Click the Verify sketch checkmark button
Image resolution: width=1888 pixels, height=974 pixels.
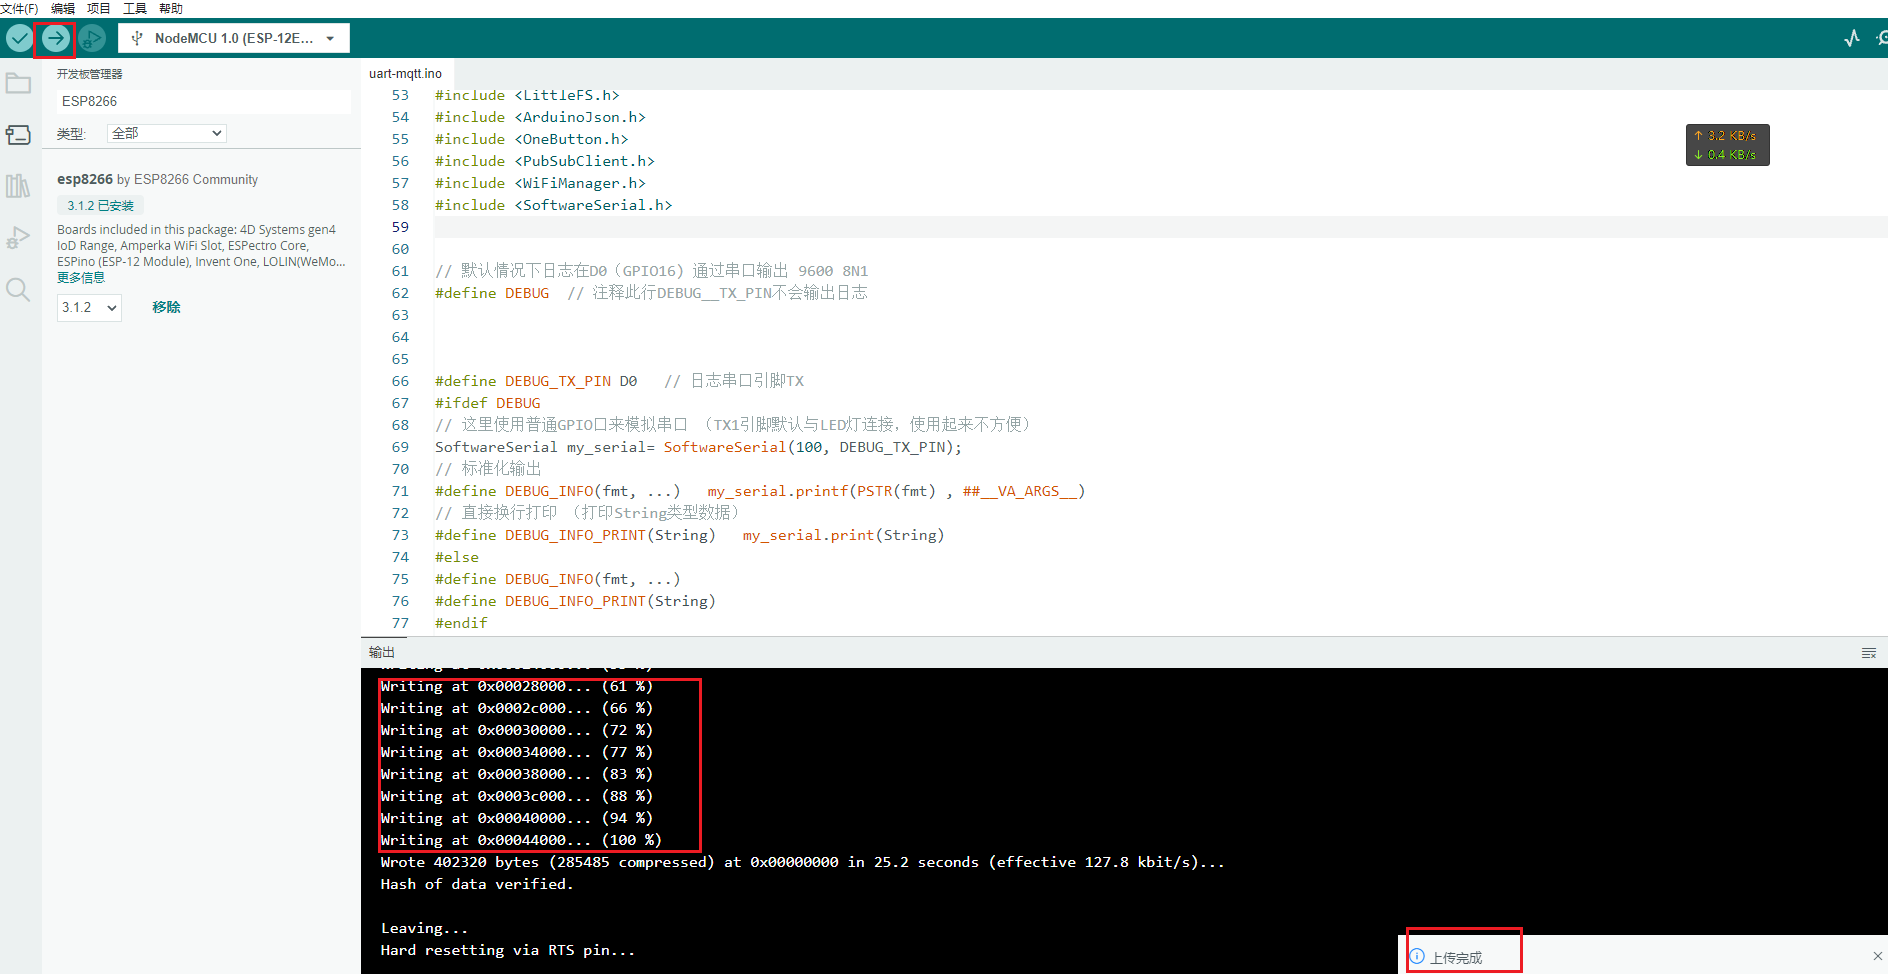tap(19, 39)
